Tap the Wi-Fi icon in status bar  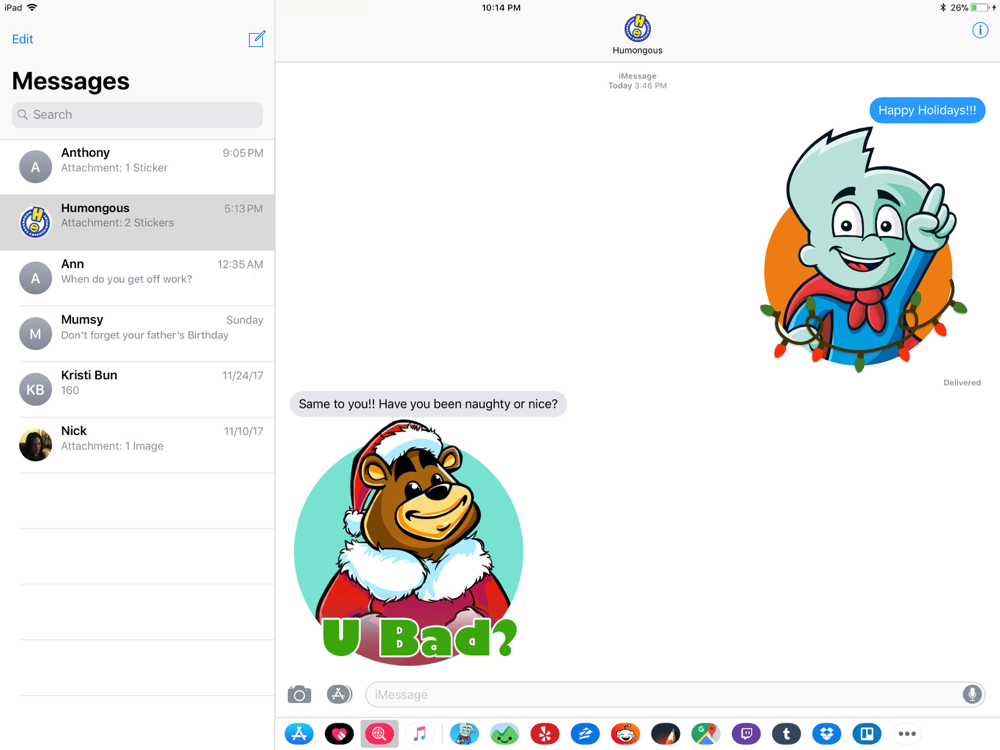coord(32,8)
